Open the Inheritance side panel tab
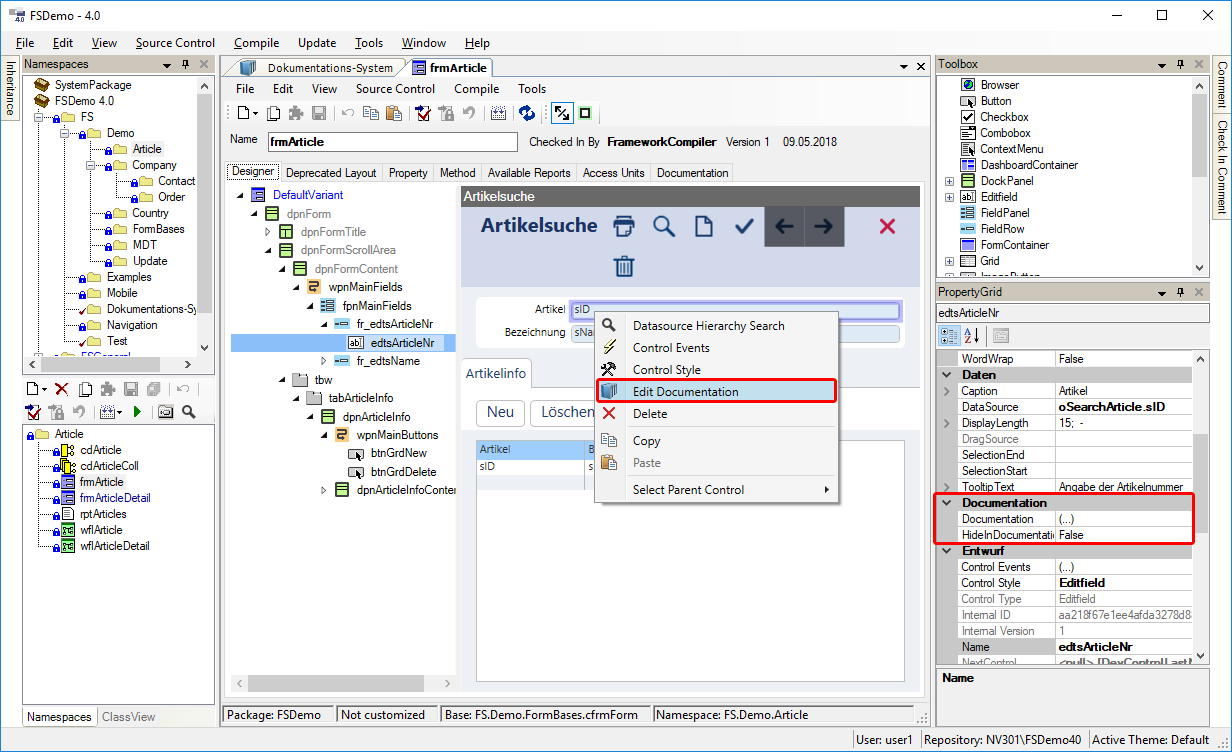Viewport: 1232px width, 752px height. [x=9, y=89]
